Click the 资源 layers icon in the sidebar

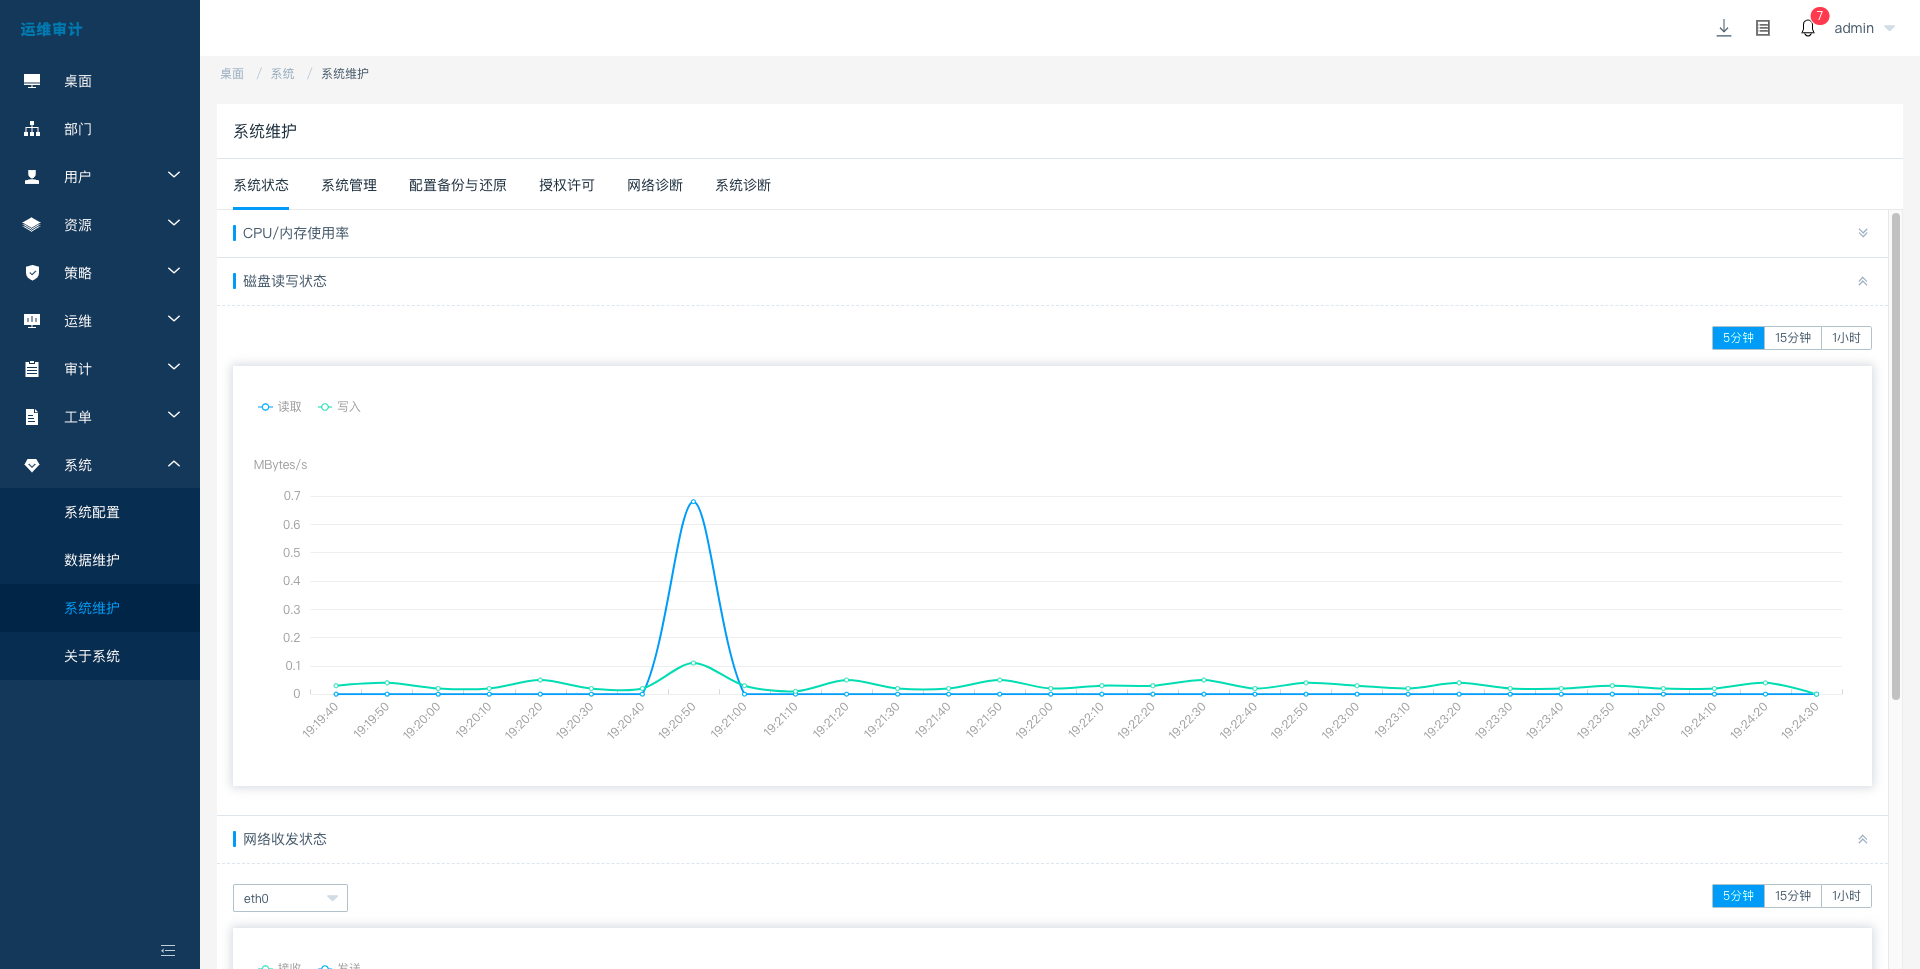click(x=32, y=225)
